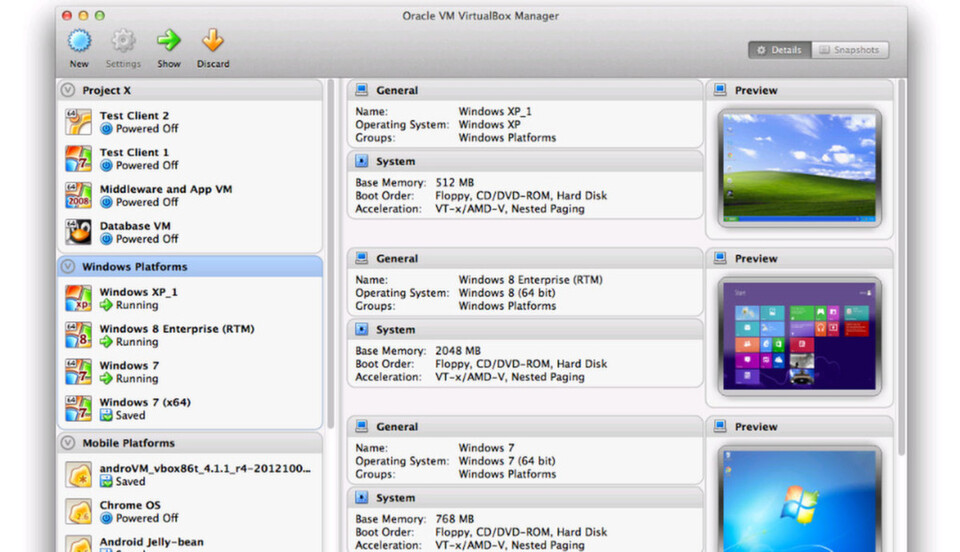Click the General icon above Windows XP_1 details
Screen dimensions: 960x552
(x=362, y=90)
